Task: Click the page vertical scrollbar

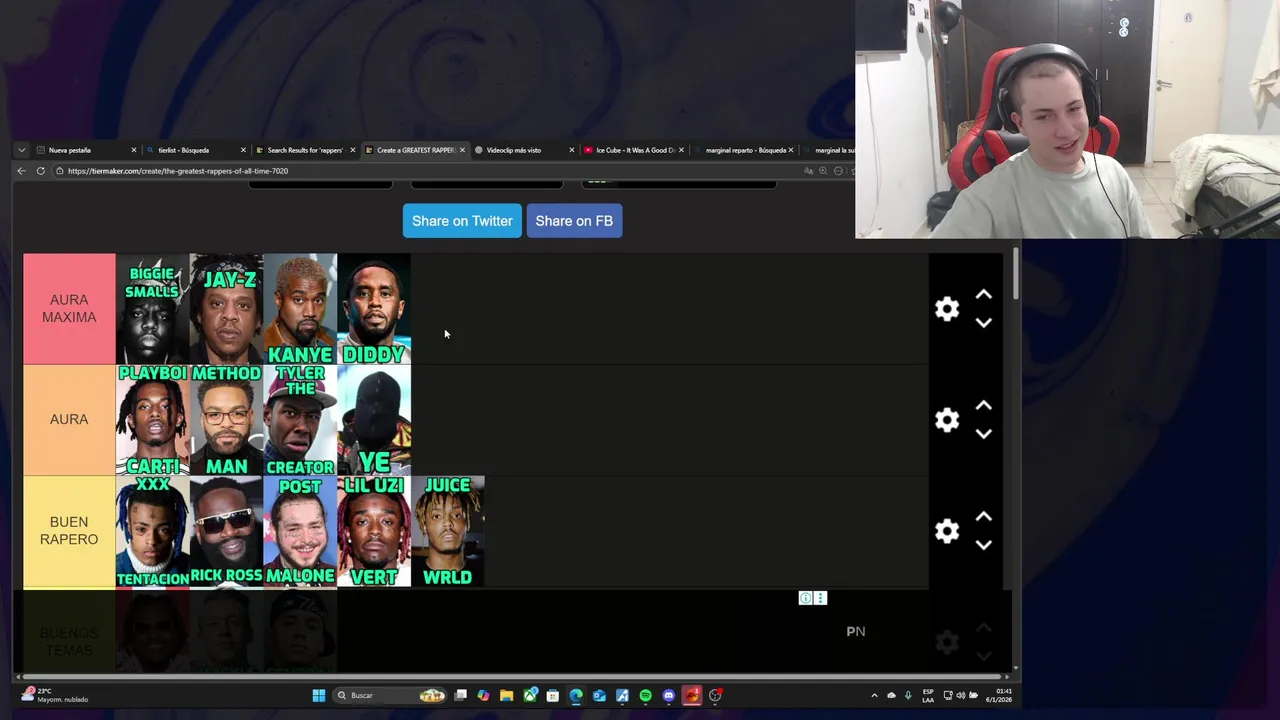Action: pos(1016,273)
